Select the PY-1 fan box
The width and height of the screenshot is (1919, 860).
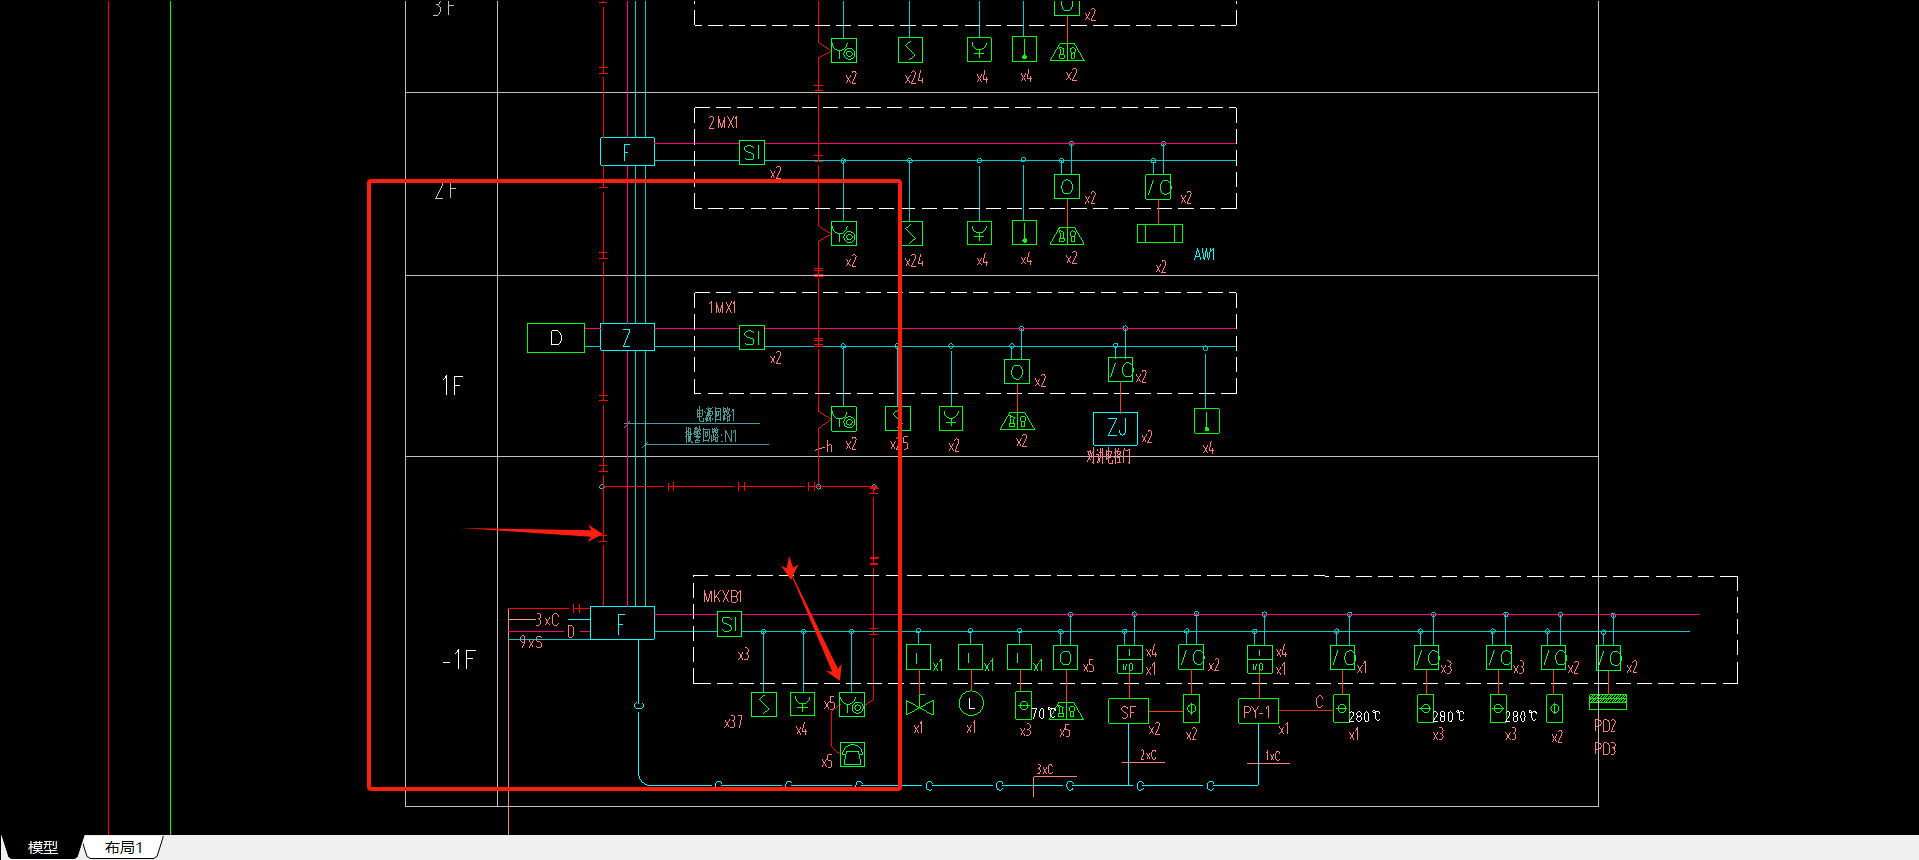pos(1258,711)
